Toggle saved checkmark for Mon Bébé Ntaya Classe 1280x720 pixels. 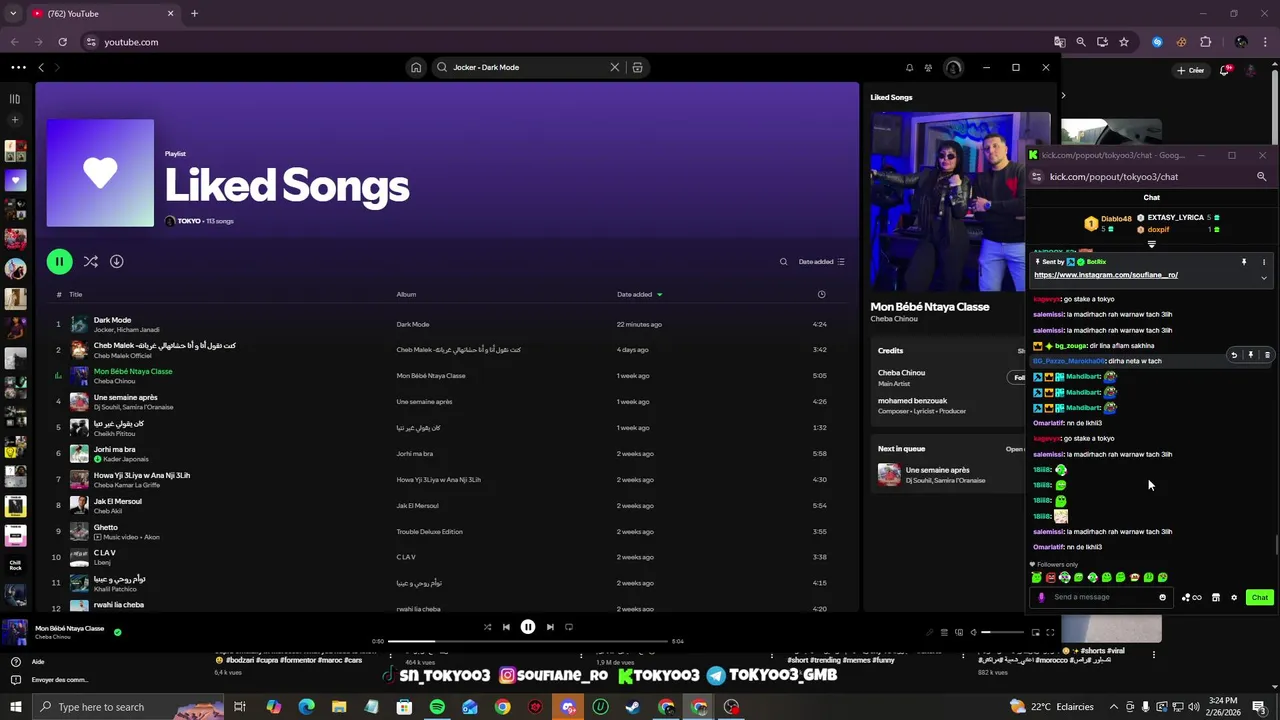click(x=117, y=632)
